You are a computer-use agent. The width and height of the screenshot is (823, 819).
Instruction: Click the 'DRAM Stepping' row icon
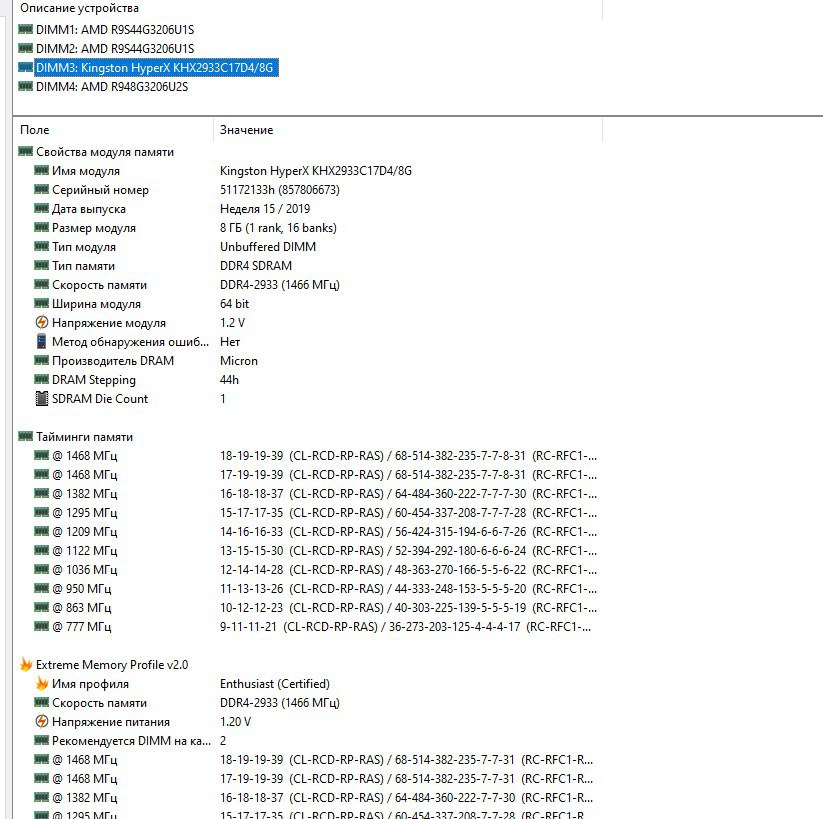[41, 379]
